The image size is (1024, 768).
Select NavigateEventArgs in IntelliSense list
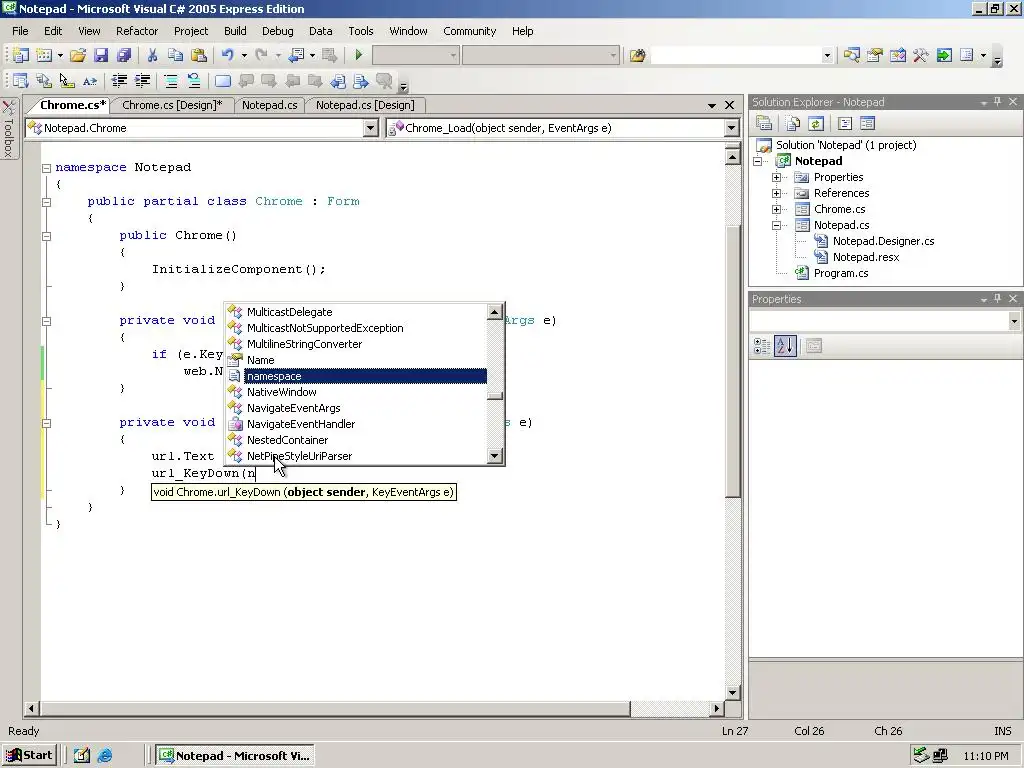click(x=293, y=408)
